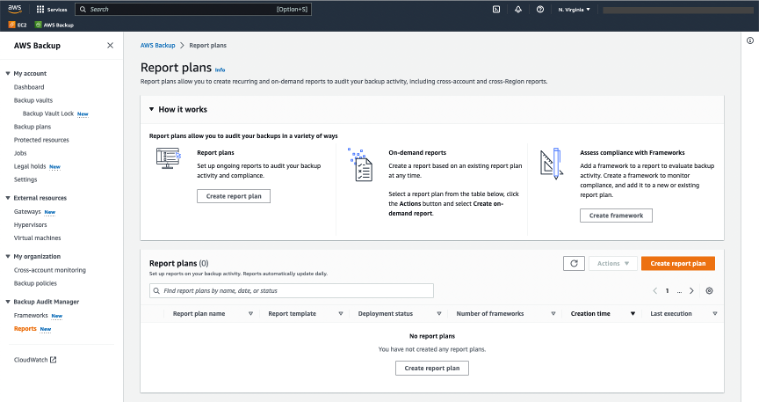Open the AWS Backup shortcut in favorites bar
Viewport: 760px width, 402px height.
54,25
